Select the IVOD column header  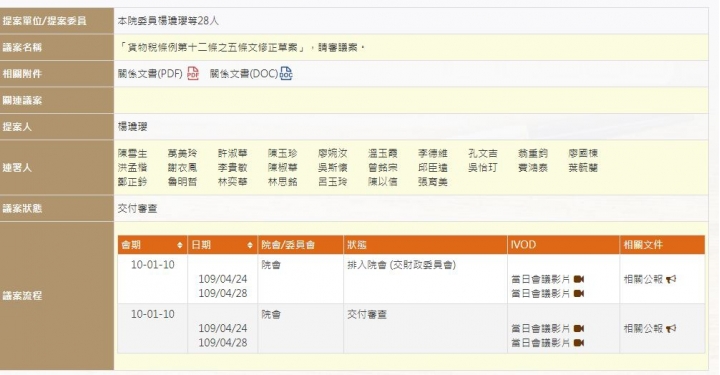[563, 245]
